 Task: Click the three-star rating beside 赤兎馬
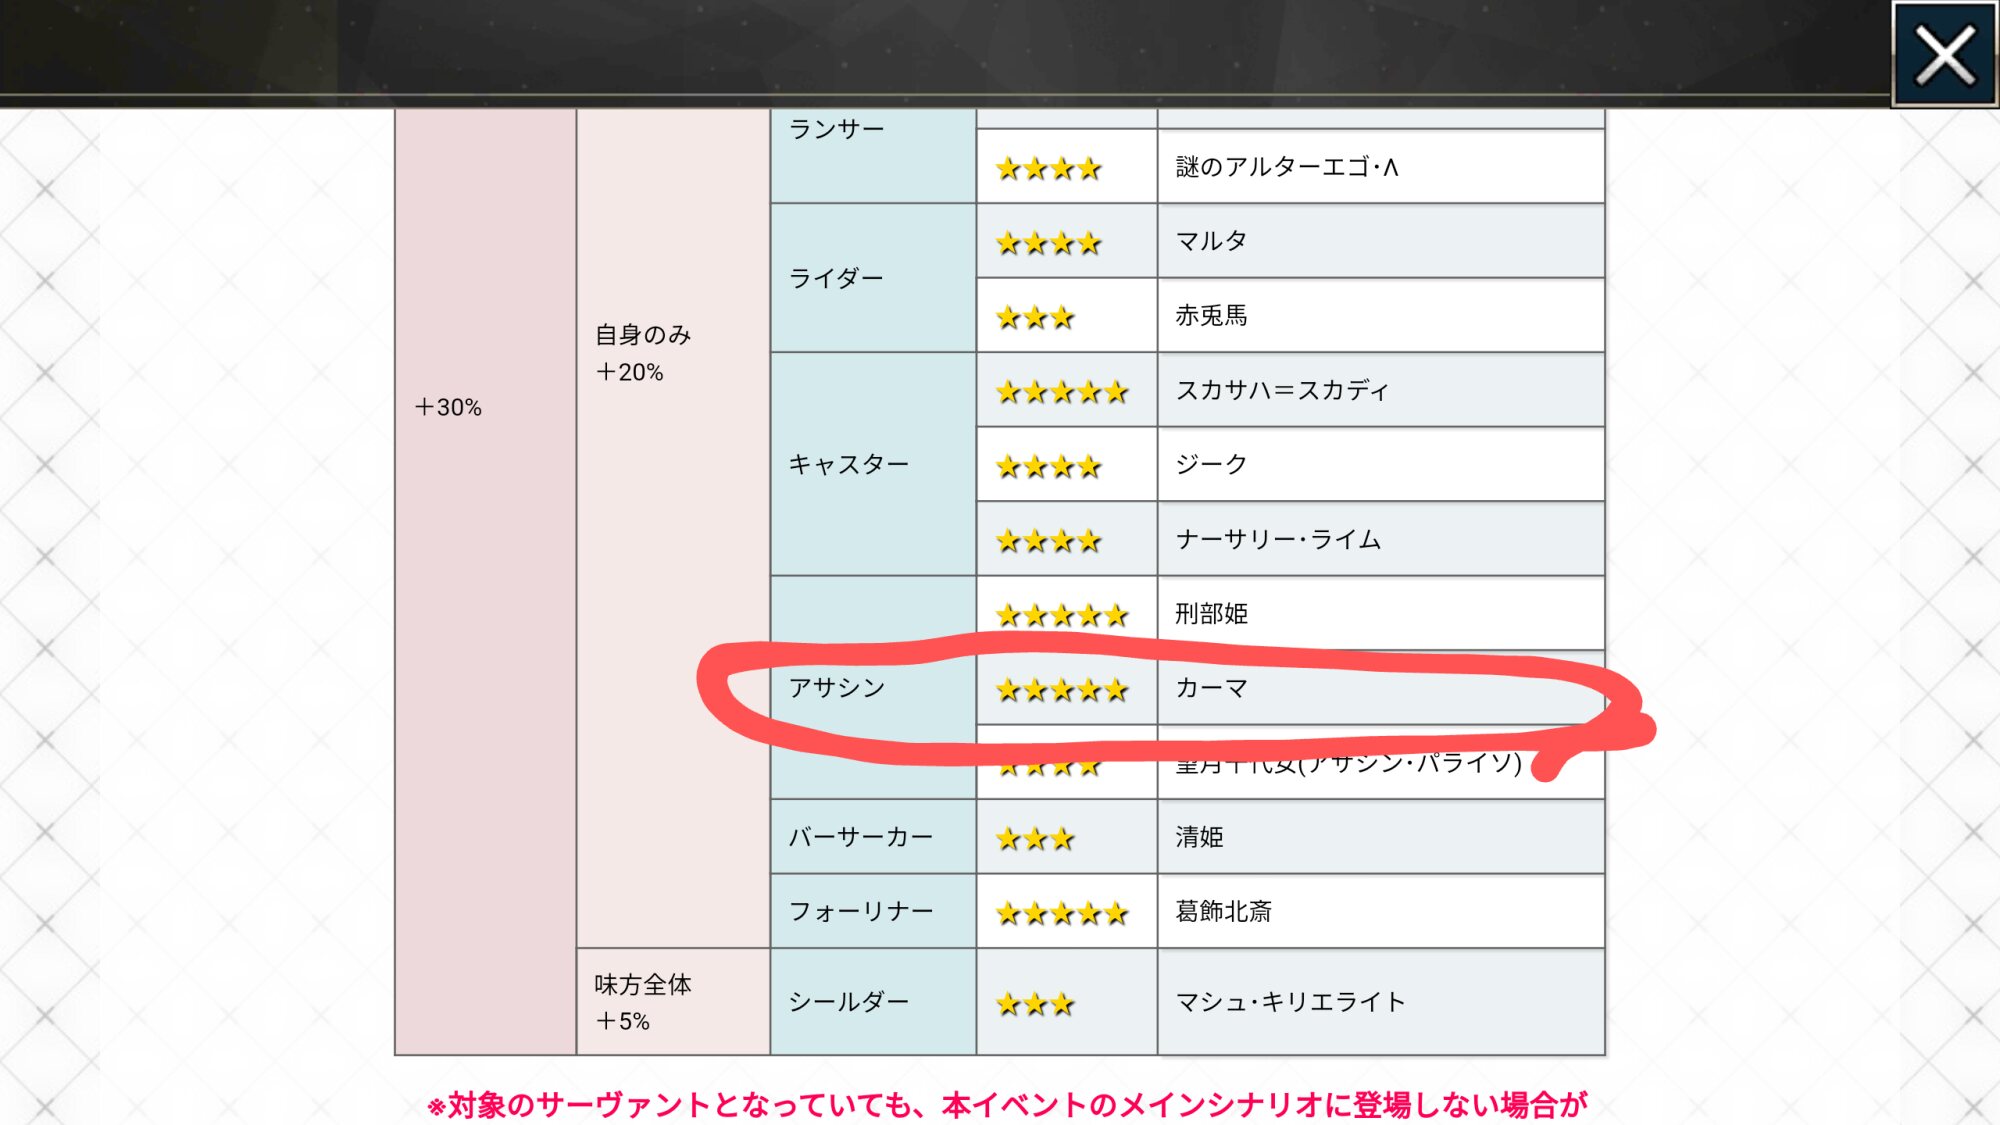point(1035,318)
